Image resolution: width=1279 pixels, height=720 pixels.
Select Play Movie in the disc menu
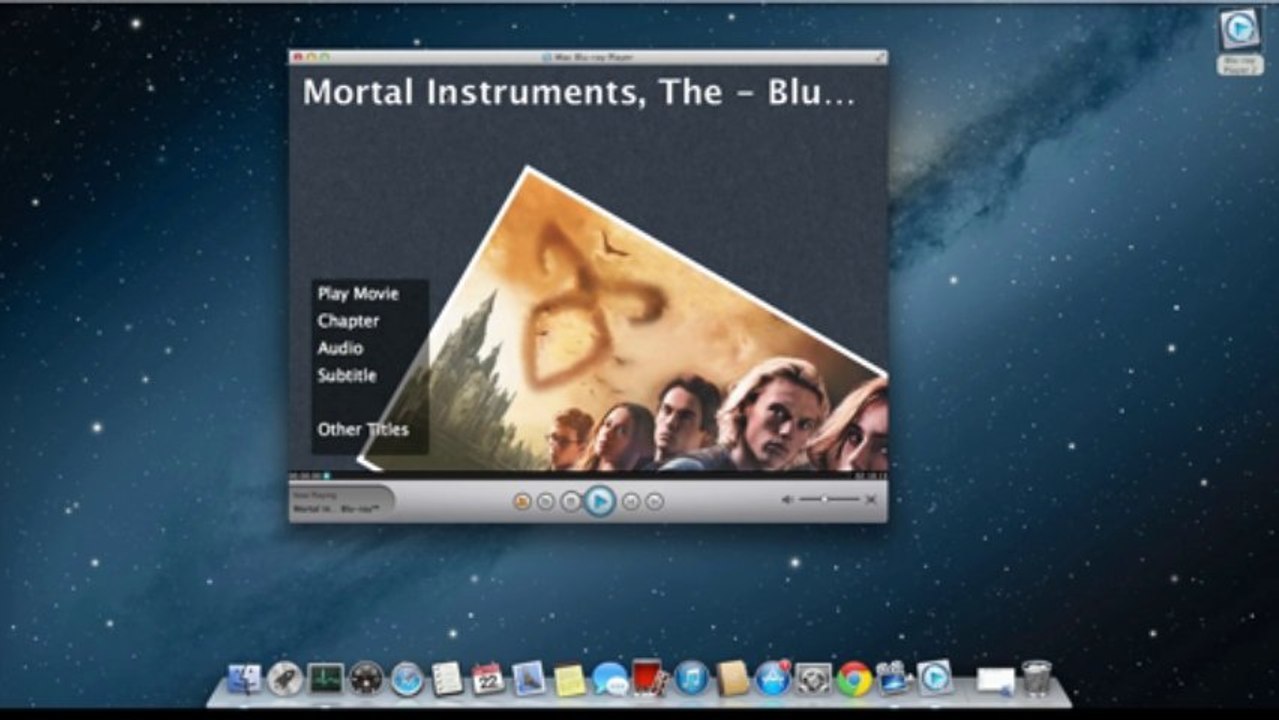pyautogui.click(x=358, y=294)
